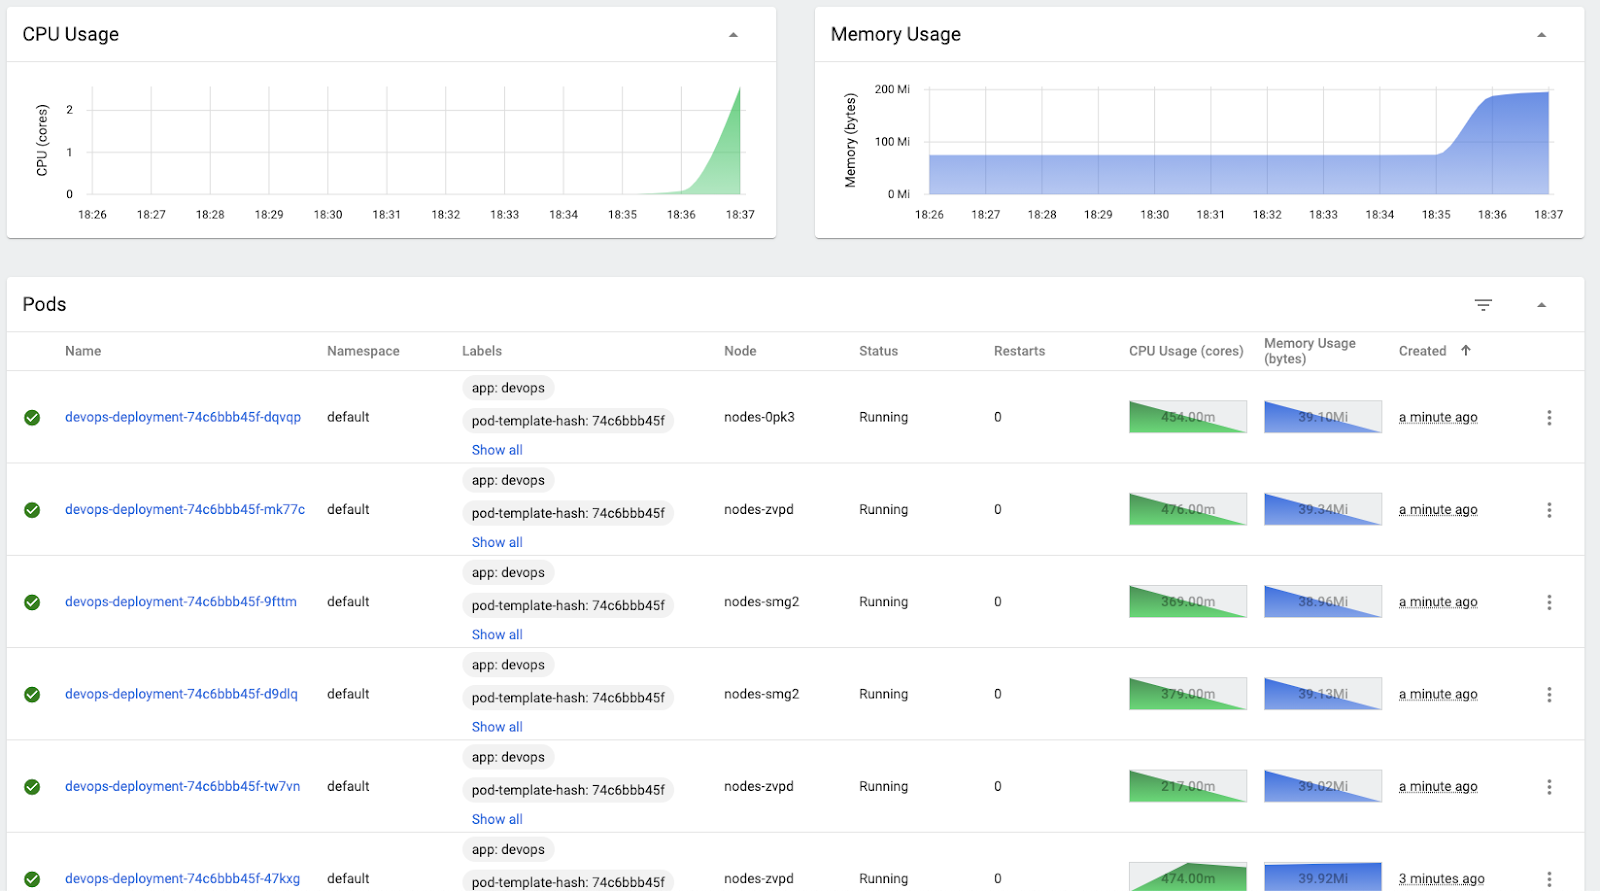Show all labels for the dqvqp pod
The height and width of the screenshot is (891, 1600).
[497, 450]
